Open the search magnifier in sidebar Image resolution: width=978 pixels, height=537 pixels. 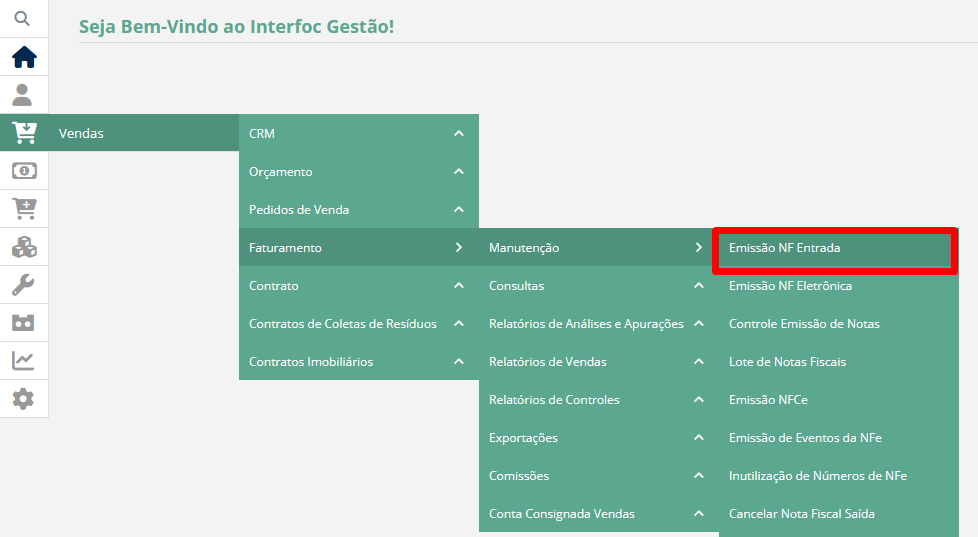click(22, 19)
